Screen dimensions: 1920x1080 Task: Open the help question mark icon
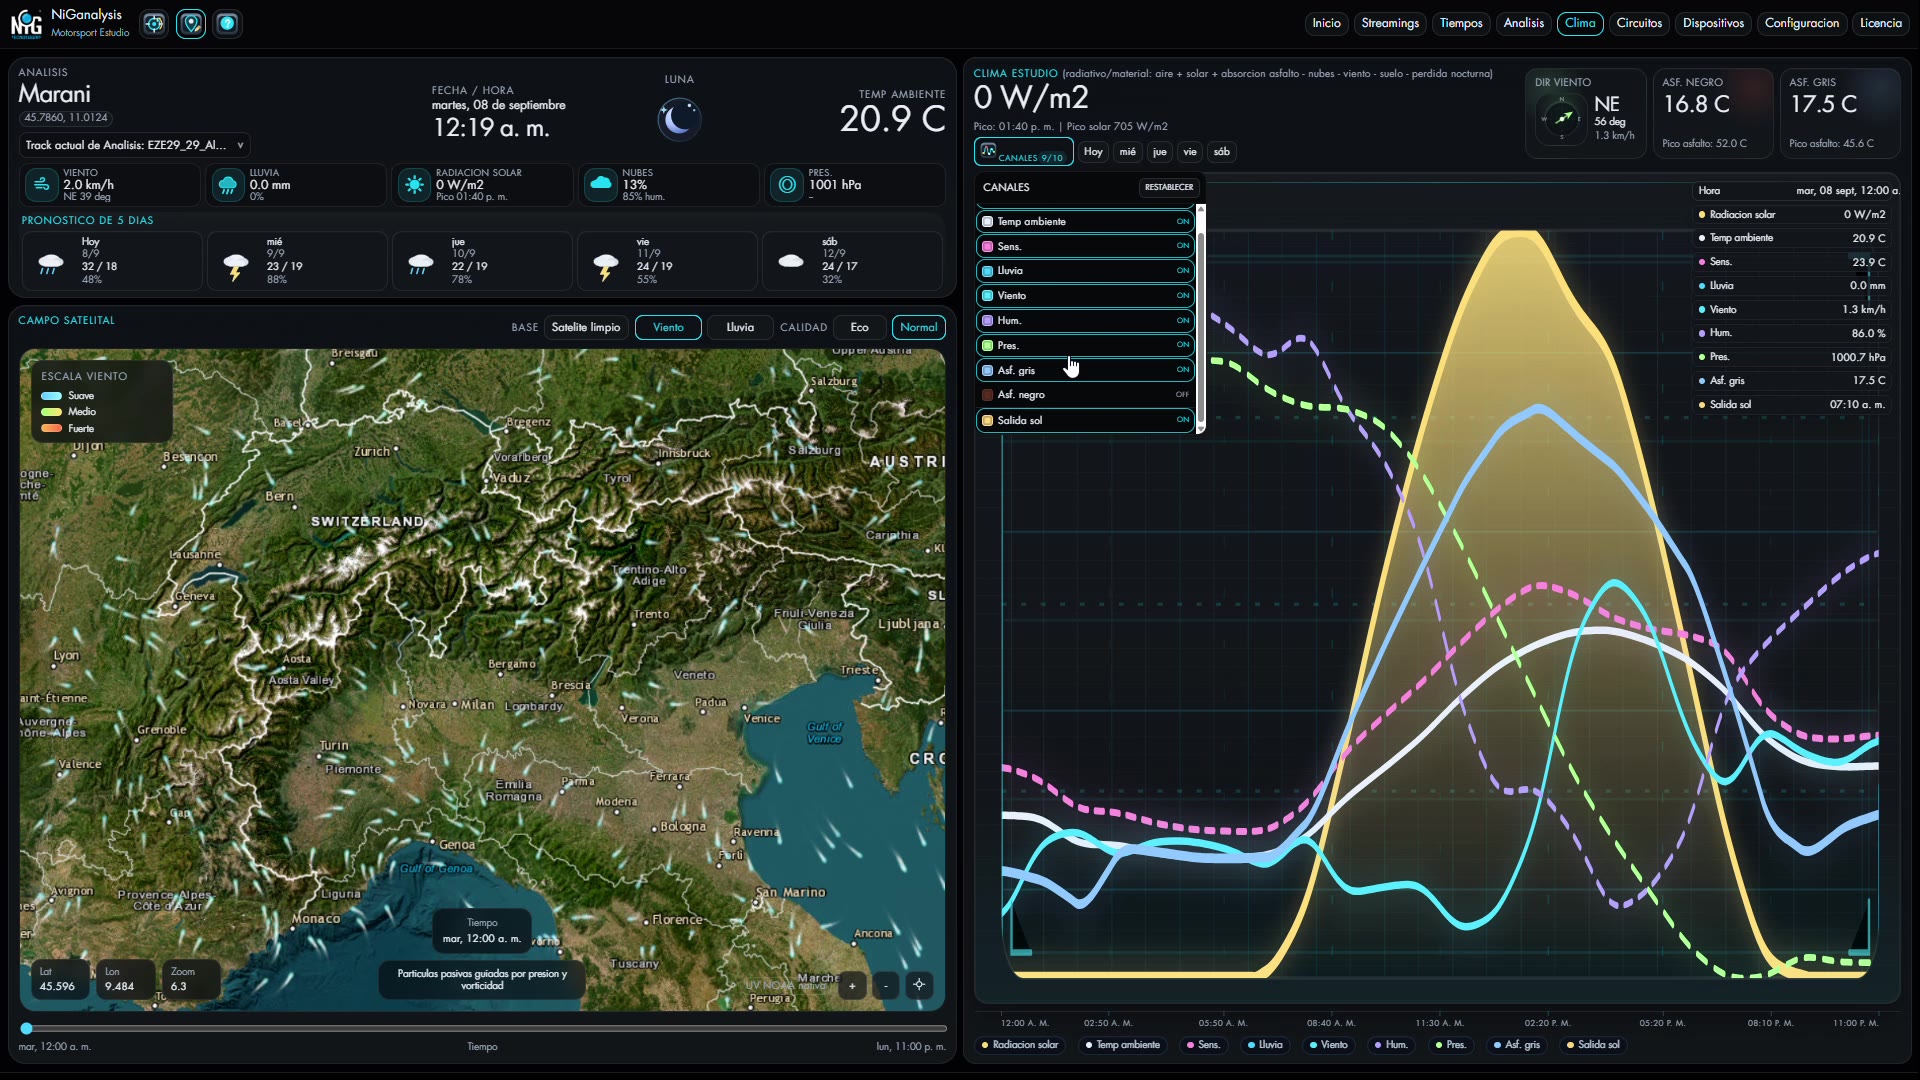pos(227,23)
